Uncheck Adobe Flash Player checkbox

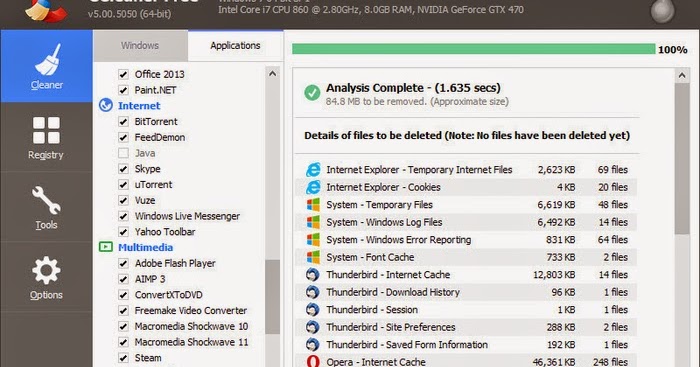pyautogui.click(x=123, y=263)
